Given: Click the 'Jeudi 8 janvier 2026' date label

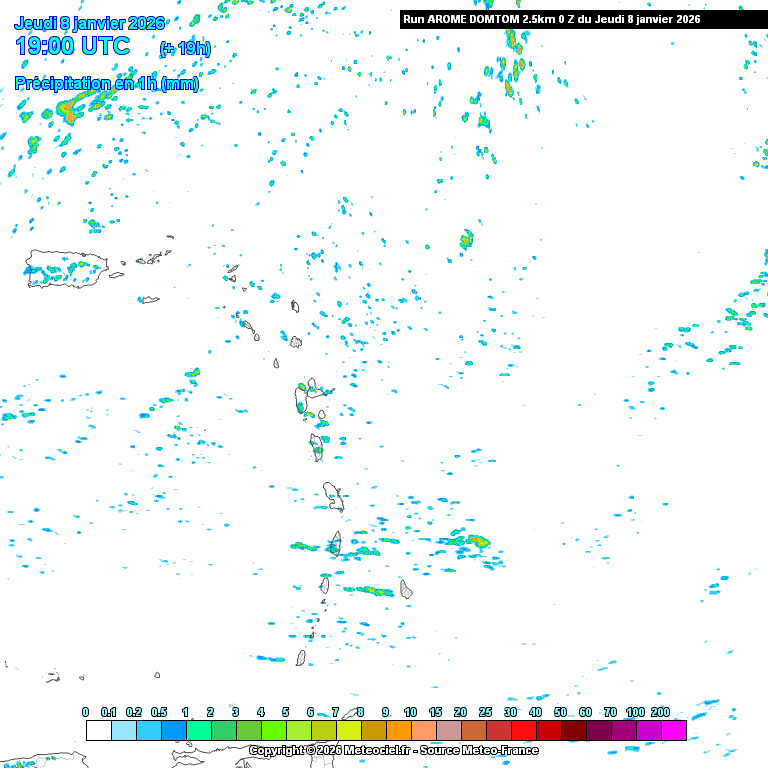Looking at the screenshot, I should pyautogui.click(x=90, y=23).
